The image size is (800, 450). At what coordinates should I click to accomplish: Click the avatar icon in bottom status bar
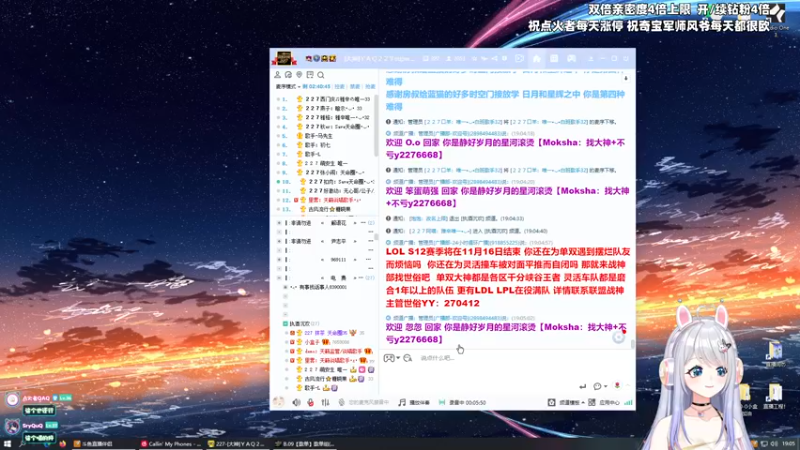[279, 402]
